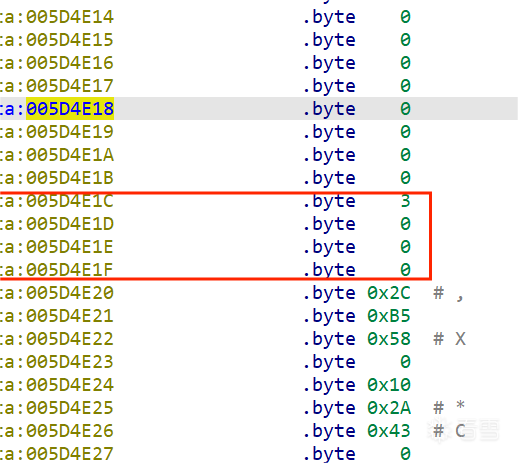
Task: Click address 005D4E1B
Action: 70,178
